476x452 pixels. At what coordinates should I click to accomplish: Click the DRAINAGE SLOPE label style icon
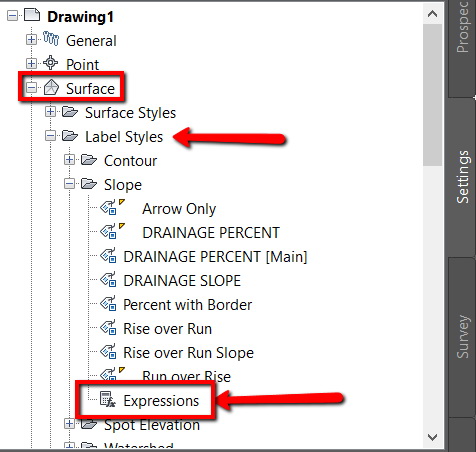(x=108, y=279)
